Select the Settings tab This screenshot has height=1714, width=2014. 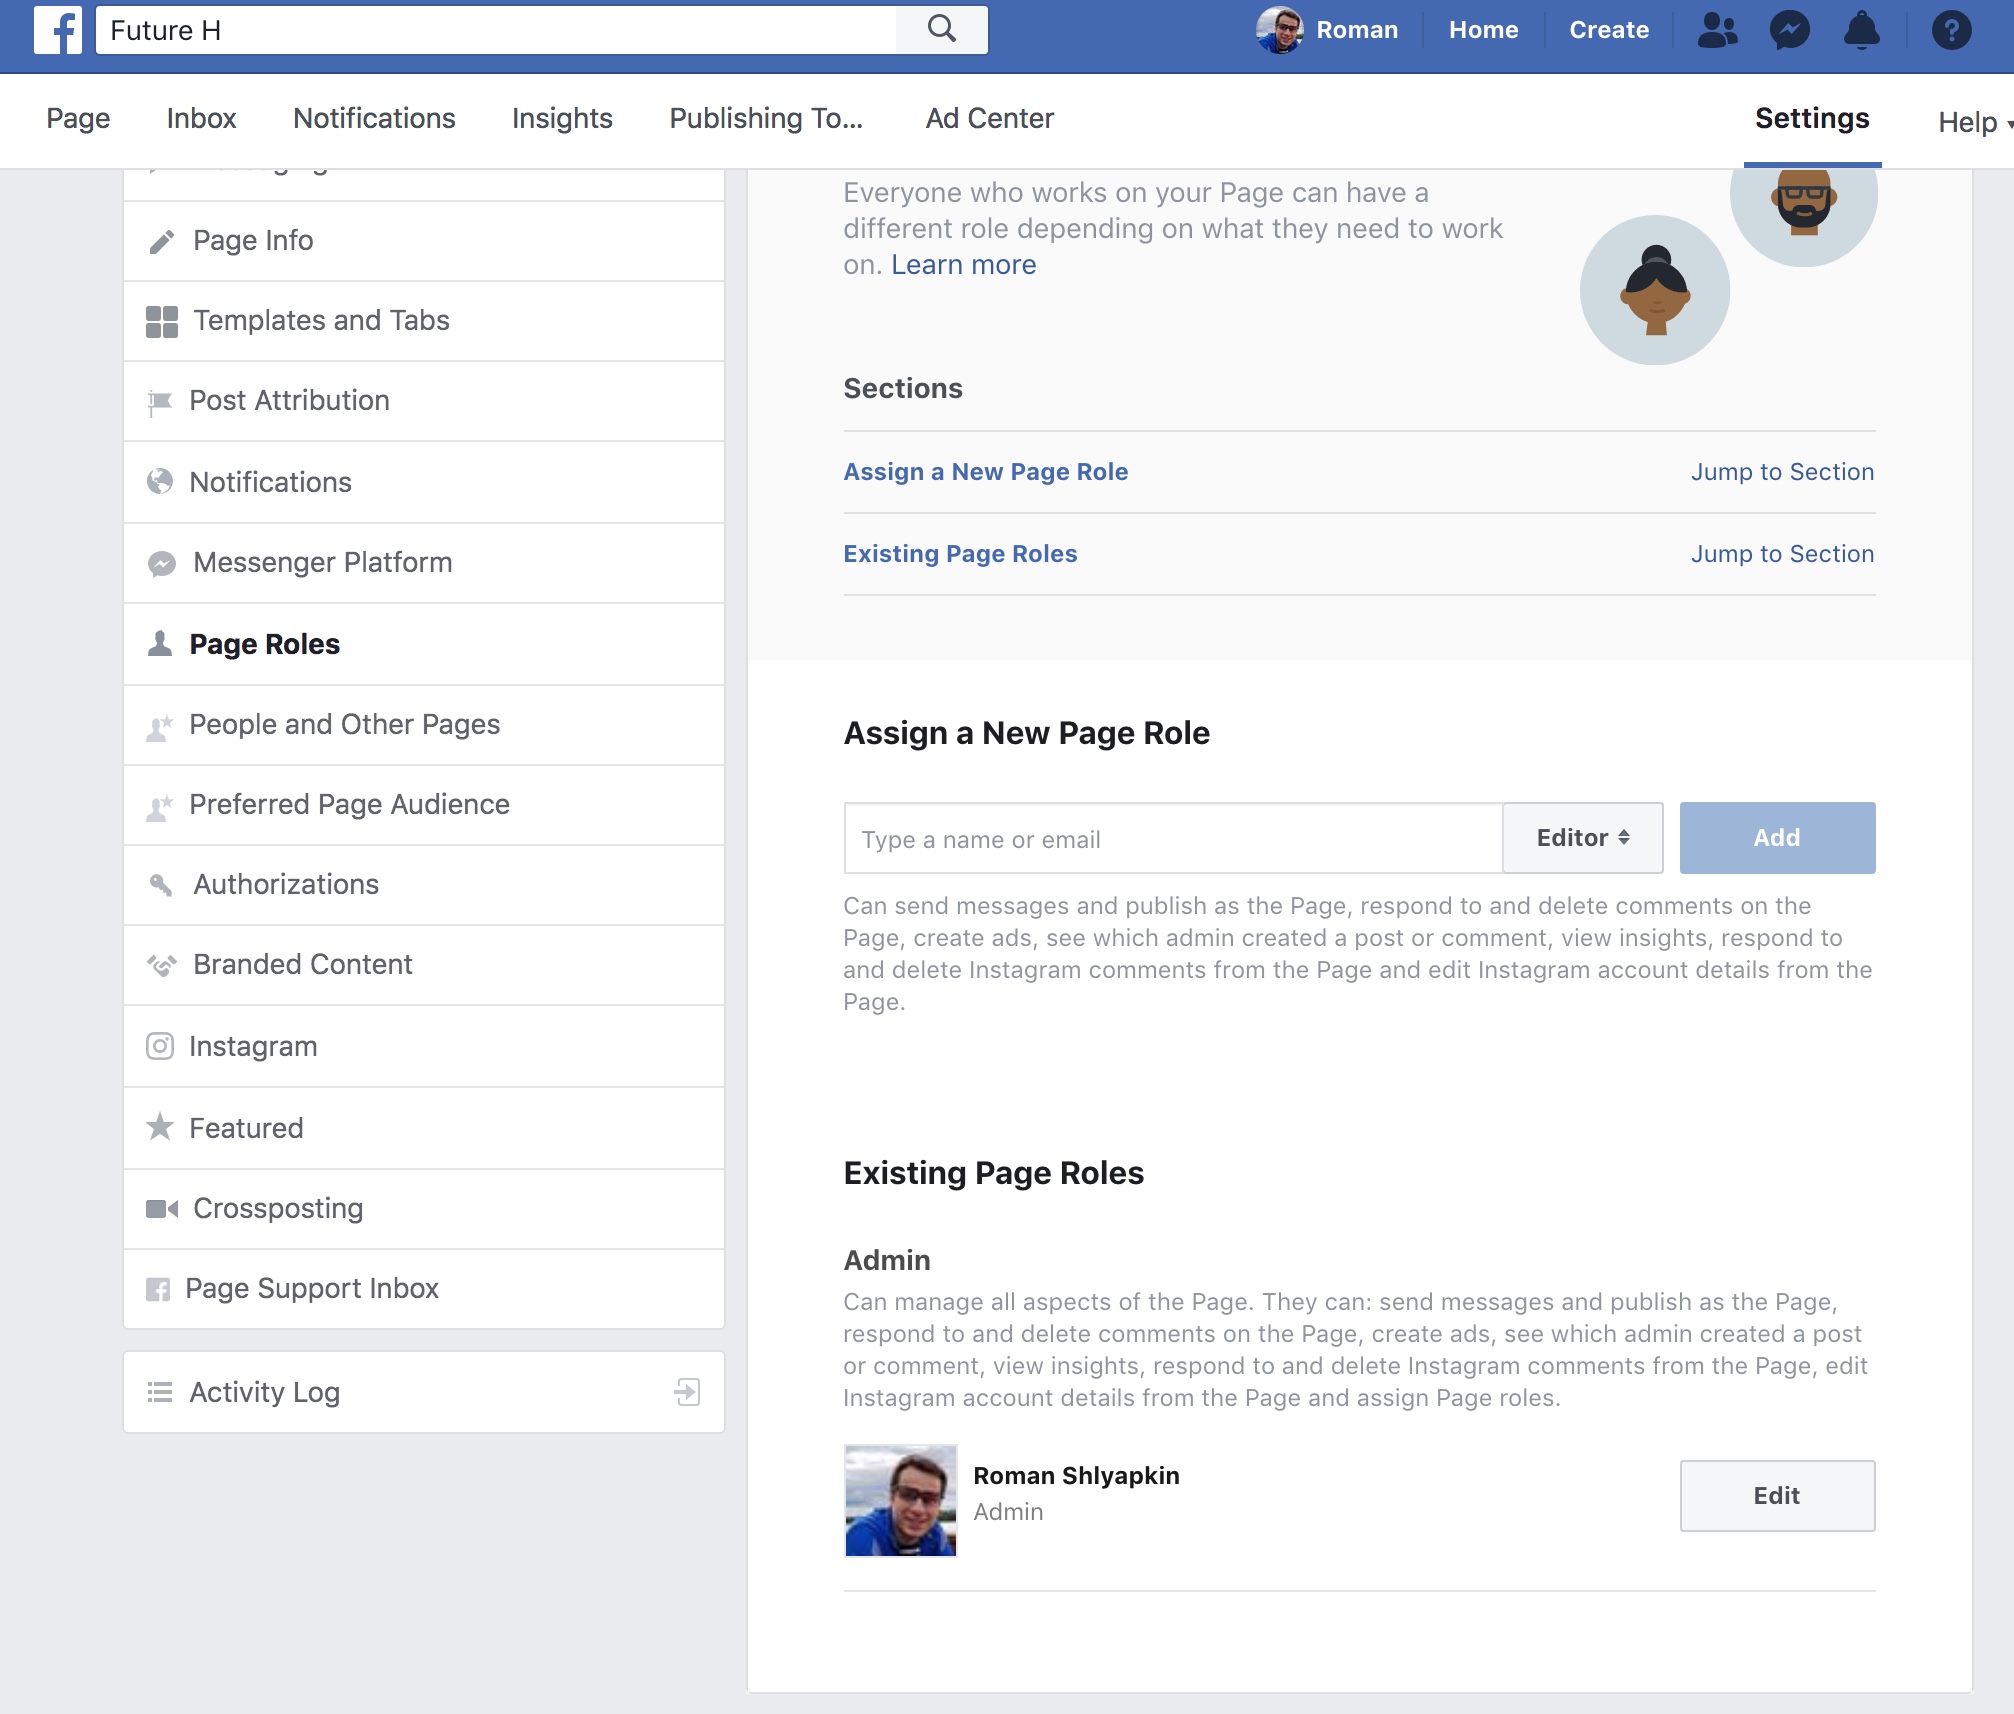pyautogui.click(x=1812, y=119)
